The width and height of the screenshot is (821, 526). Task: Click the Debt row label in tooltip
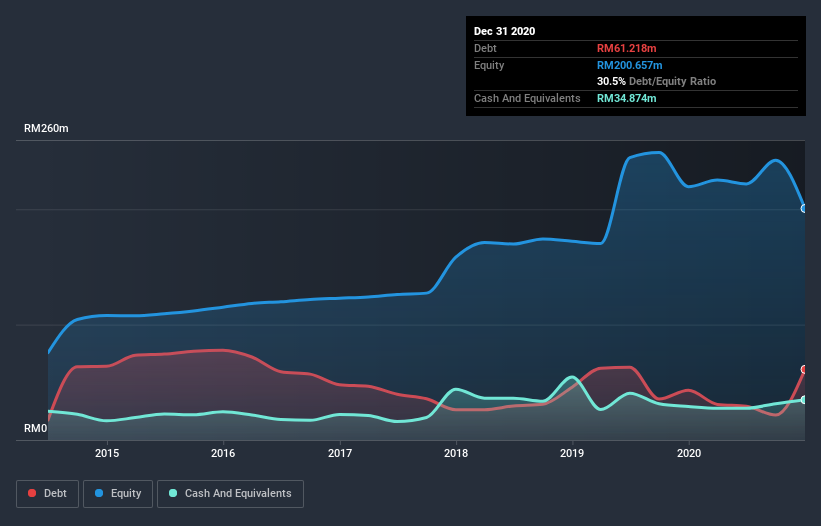coord(485,48)
